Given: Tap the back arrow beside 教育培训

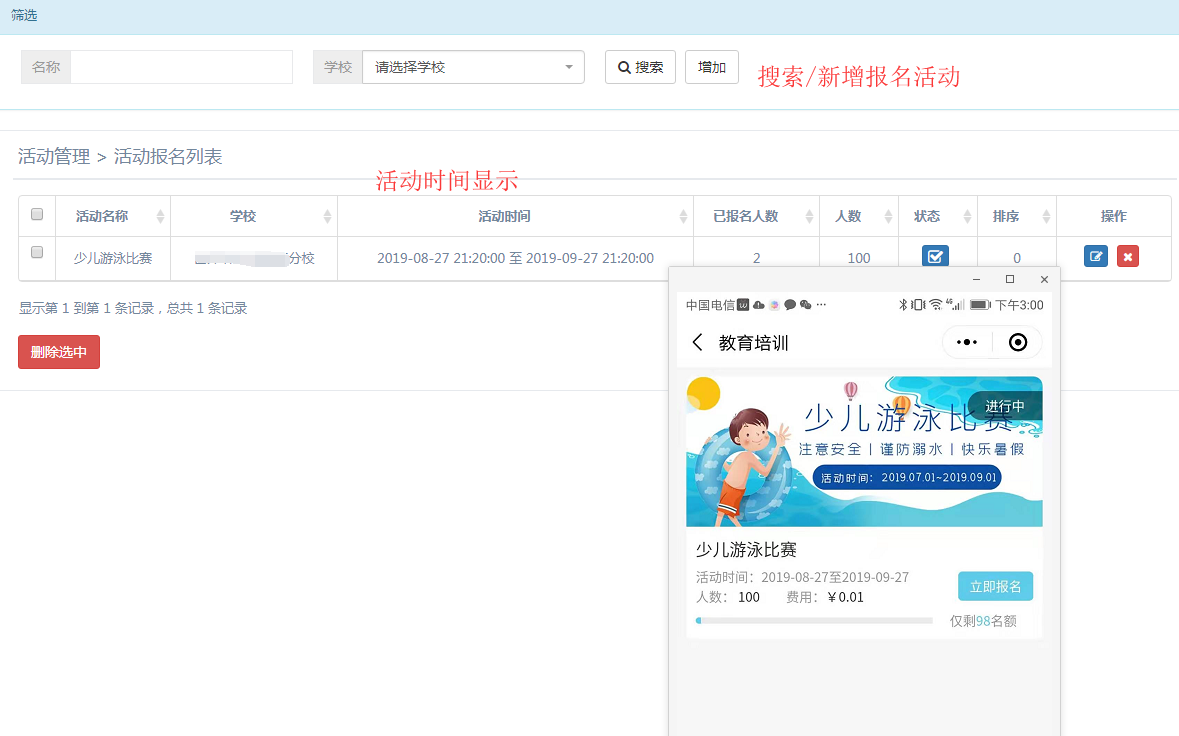Looking at the screenshot, I should coord(697,343).
